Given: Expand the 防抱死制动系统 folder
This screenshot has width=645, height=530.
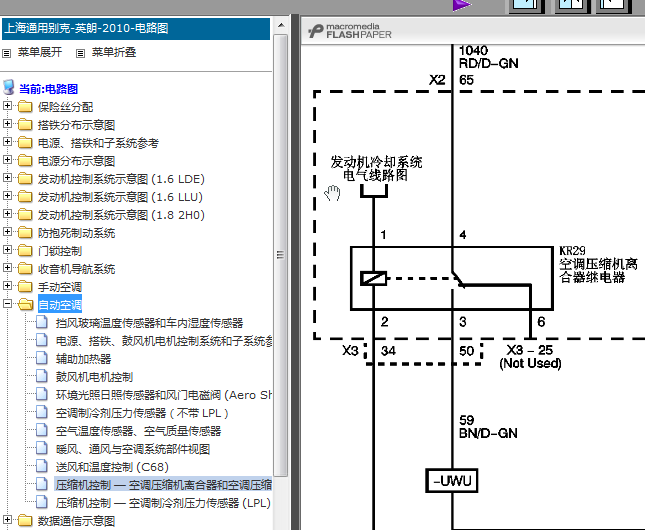Looking at the screenshot, I should click(7, 233).
